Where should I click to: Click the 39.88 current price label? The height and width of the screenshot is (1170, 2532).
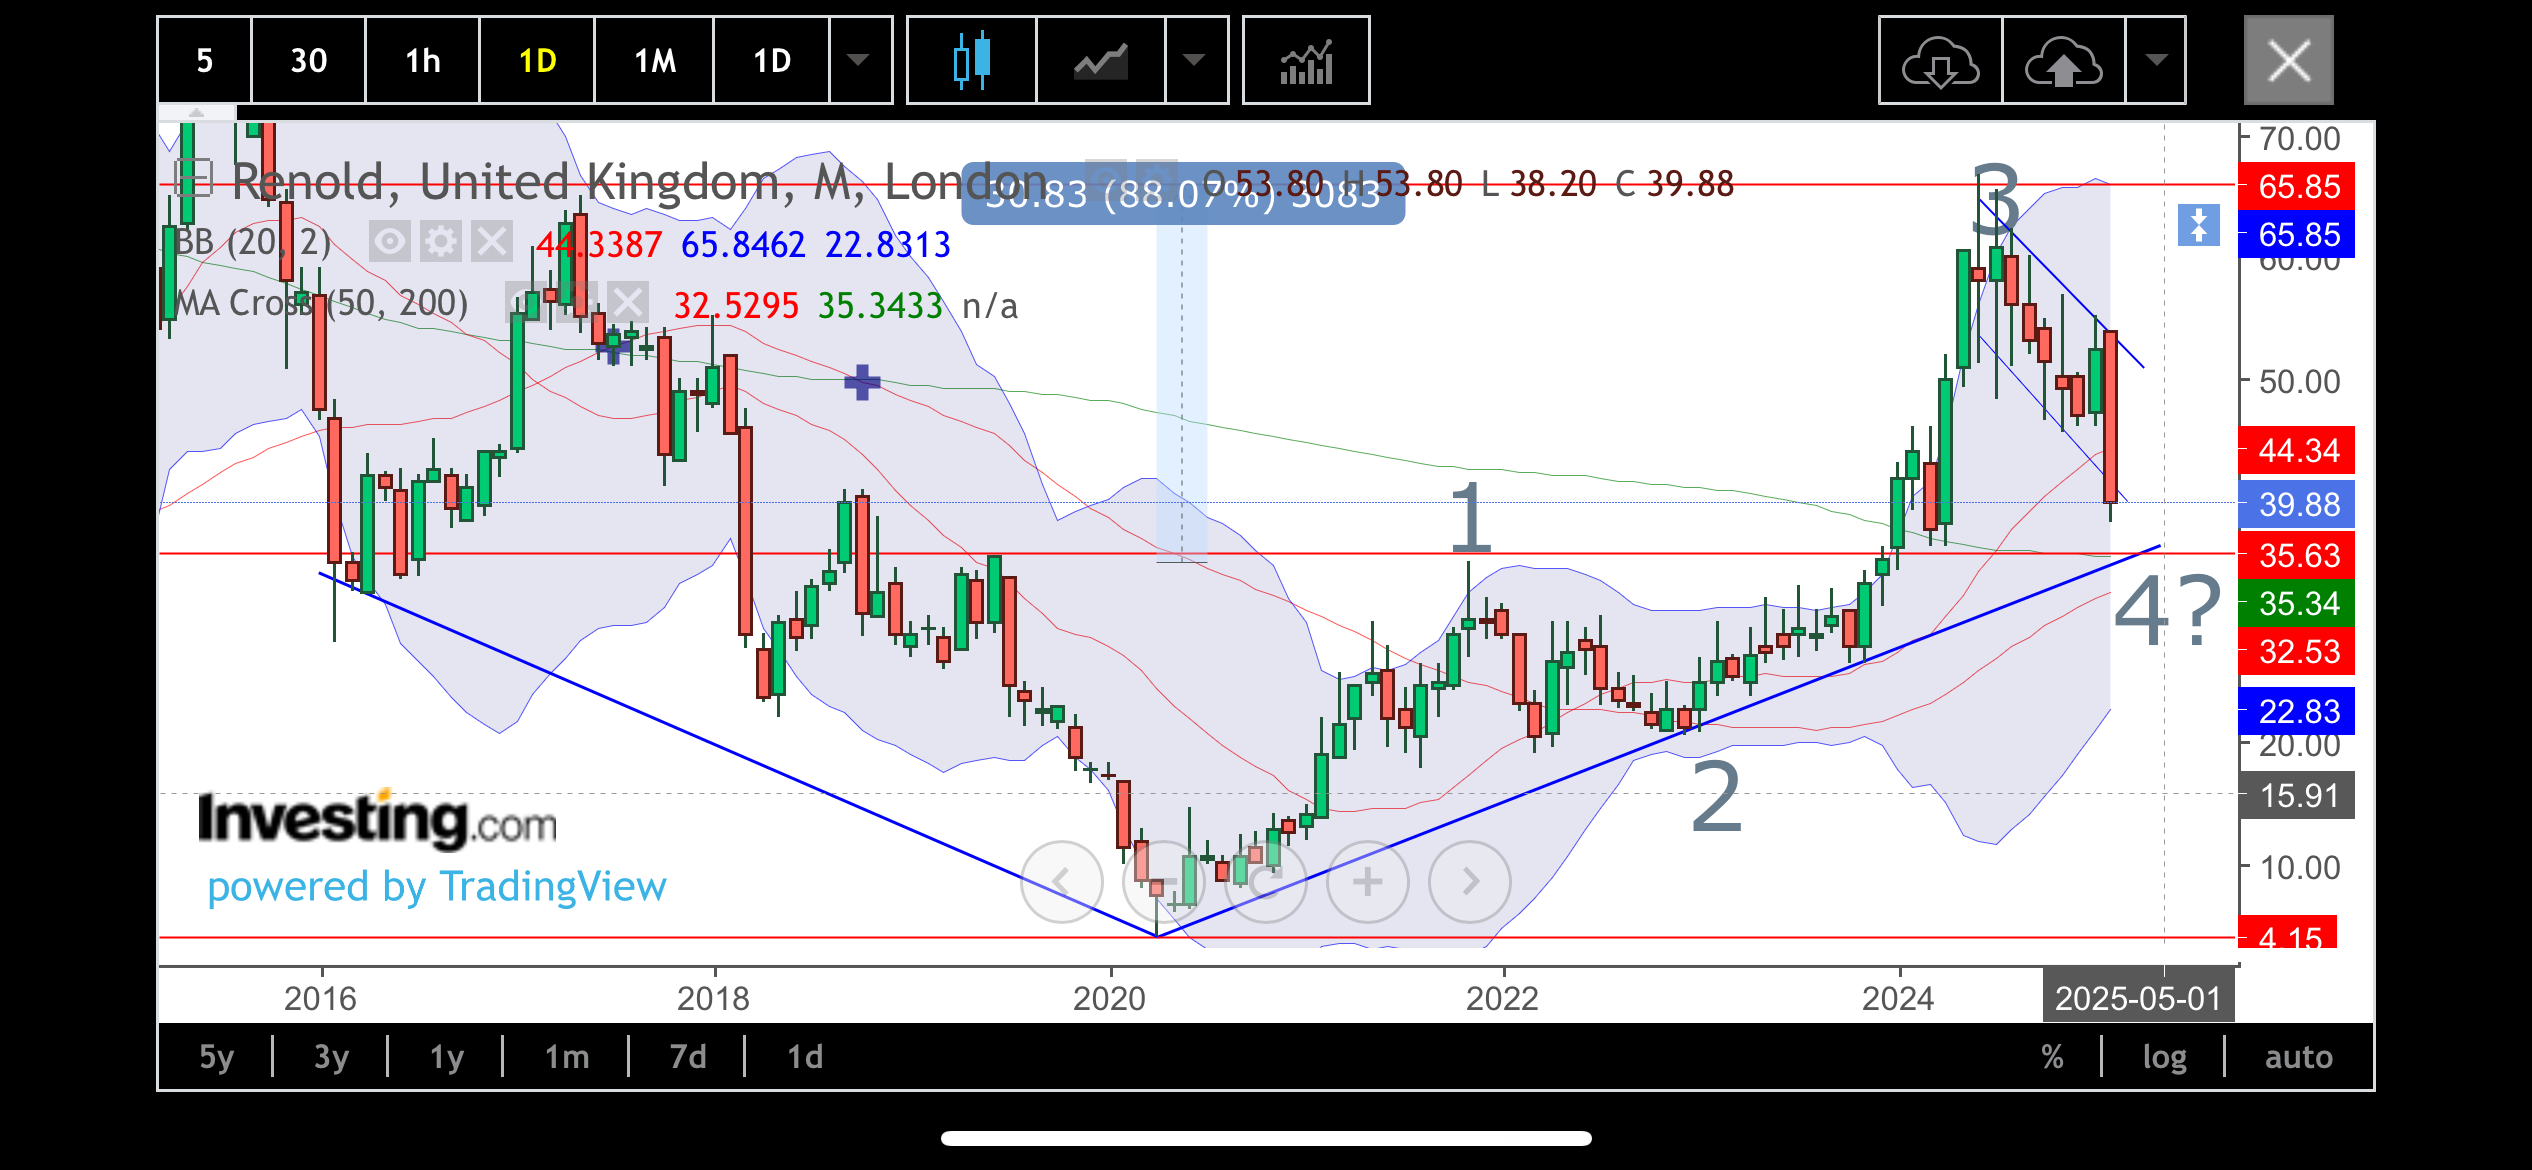(2298, 504)
